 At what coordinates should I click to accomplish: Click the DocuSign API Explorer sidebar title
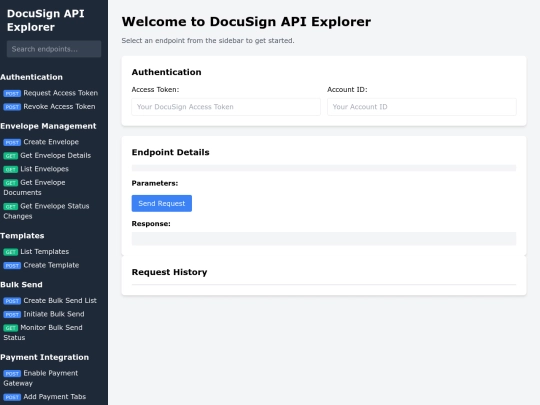pyautogui.click(x=45, y=20)
